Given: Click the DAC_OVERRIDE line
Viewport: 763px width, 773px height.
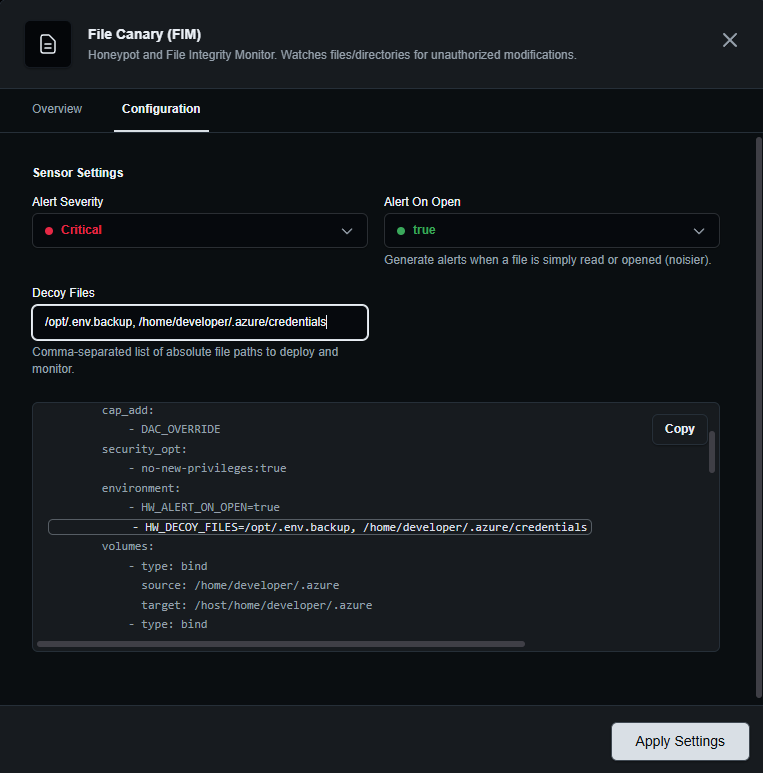Looking at the screenshot, I should 174,429.
